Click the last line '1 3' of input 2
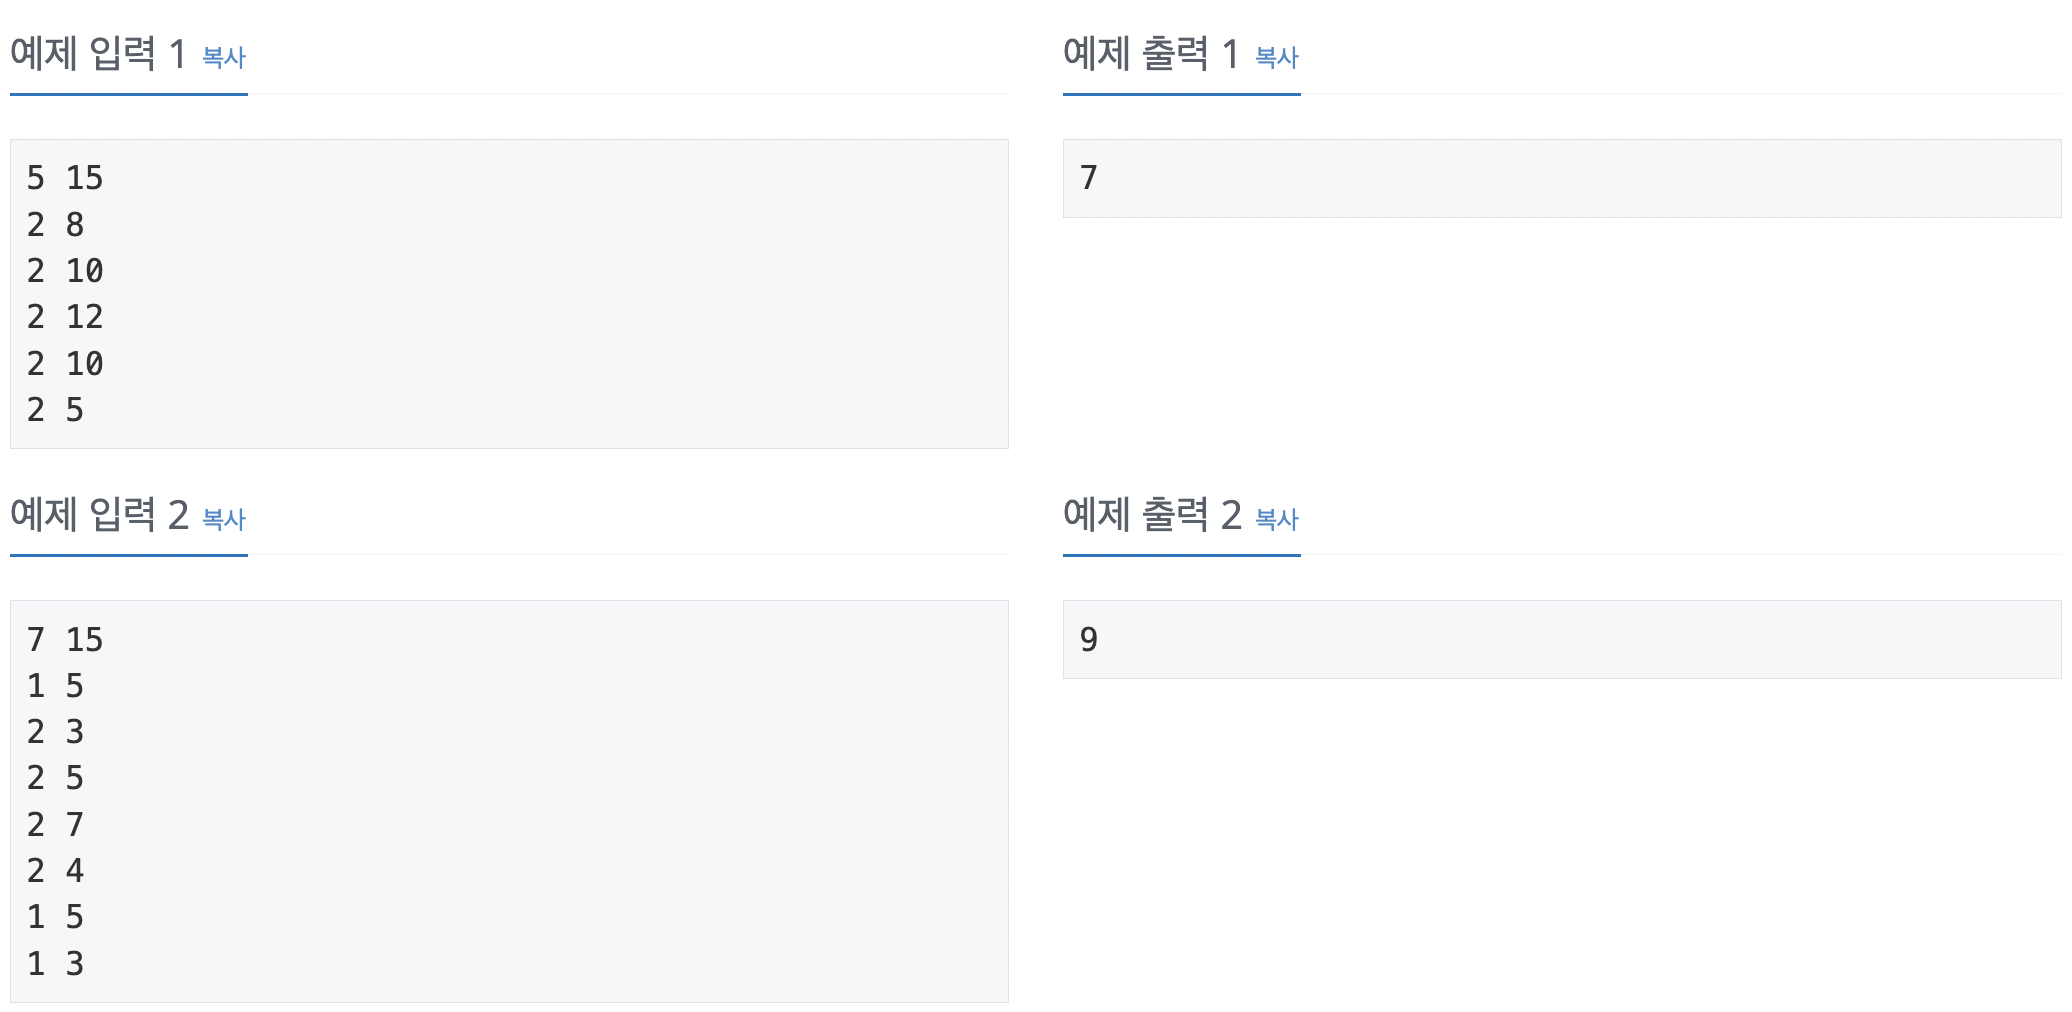This screenshot has width=2072, height=1012. pyautogui.click(x=55, y=964)
